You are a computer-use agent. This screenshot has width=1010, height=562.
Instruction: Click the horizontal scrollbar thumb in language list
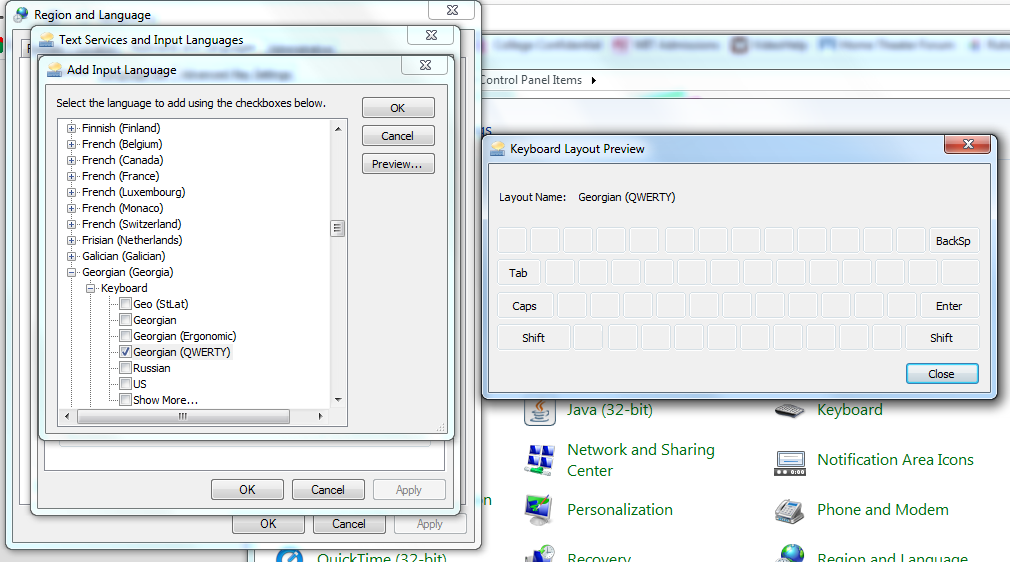point(184,416)
